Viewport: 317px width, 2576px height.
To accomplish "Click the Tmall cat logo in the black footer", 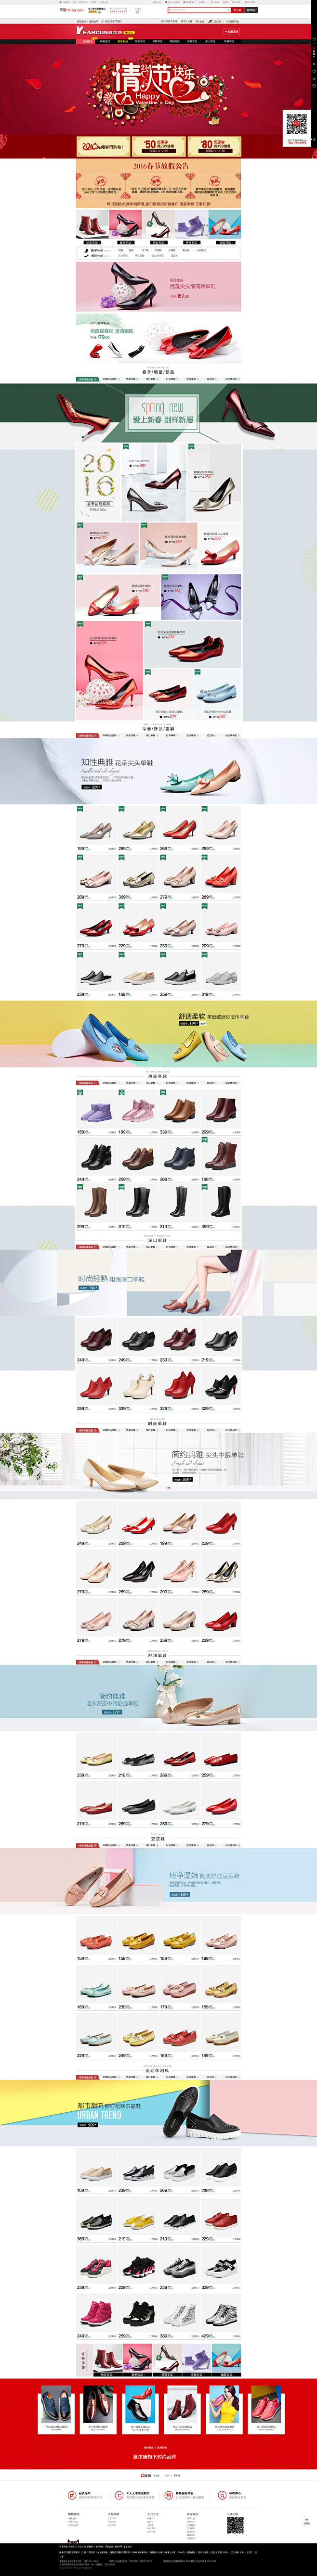I will point(73,2543).
